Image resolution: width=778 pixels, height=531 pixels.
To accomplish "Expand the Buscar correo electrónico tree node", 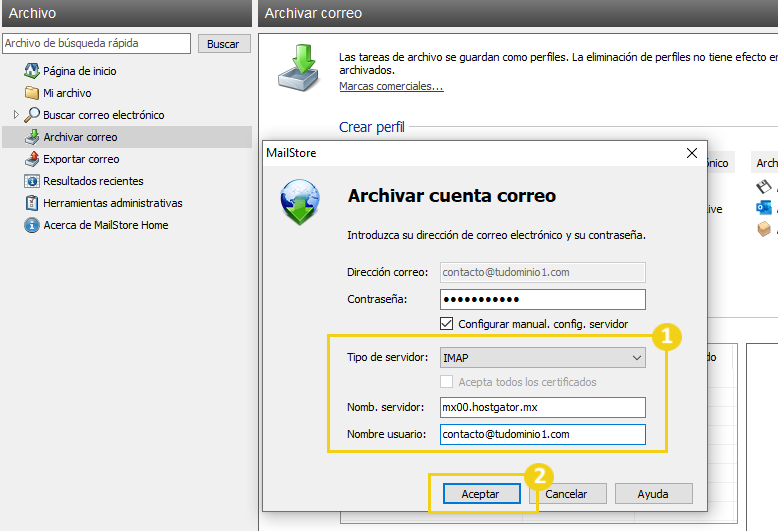I will (x=16, y=115).
